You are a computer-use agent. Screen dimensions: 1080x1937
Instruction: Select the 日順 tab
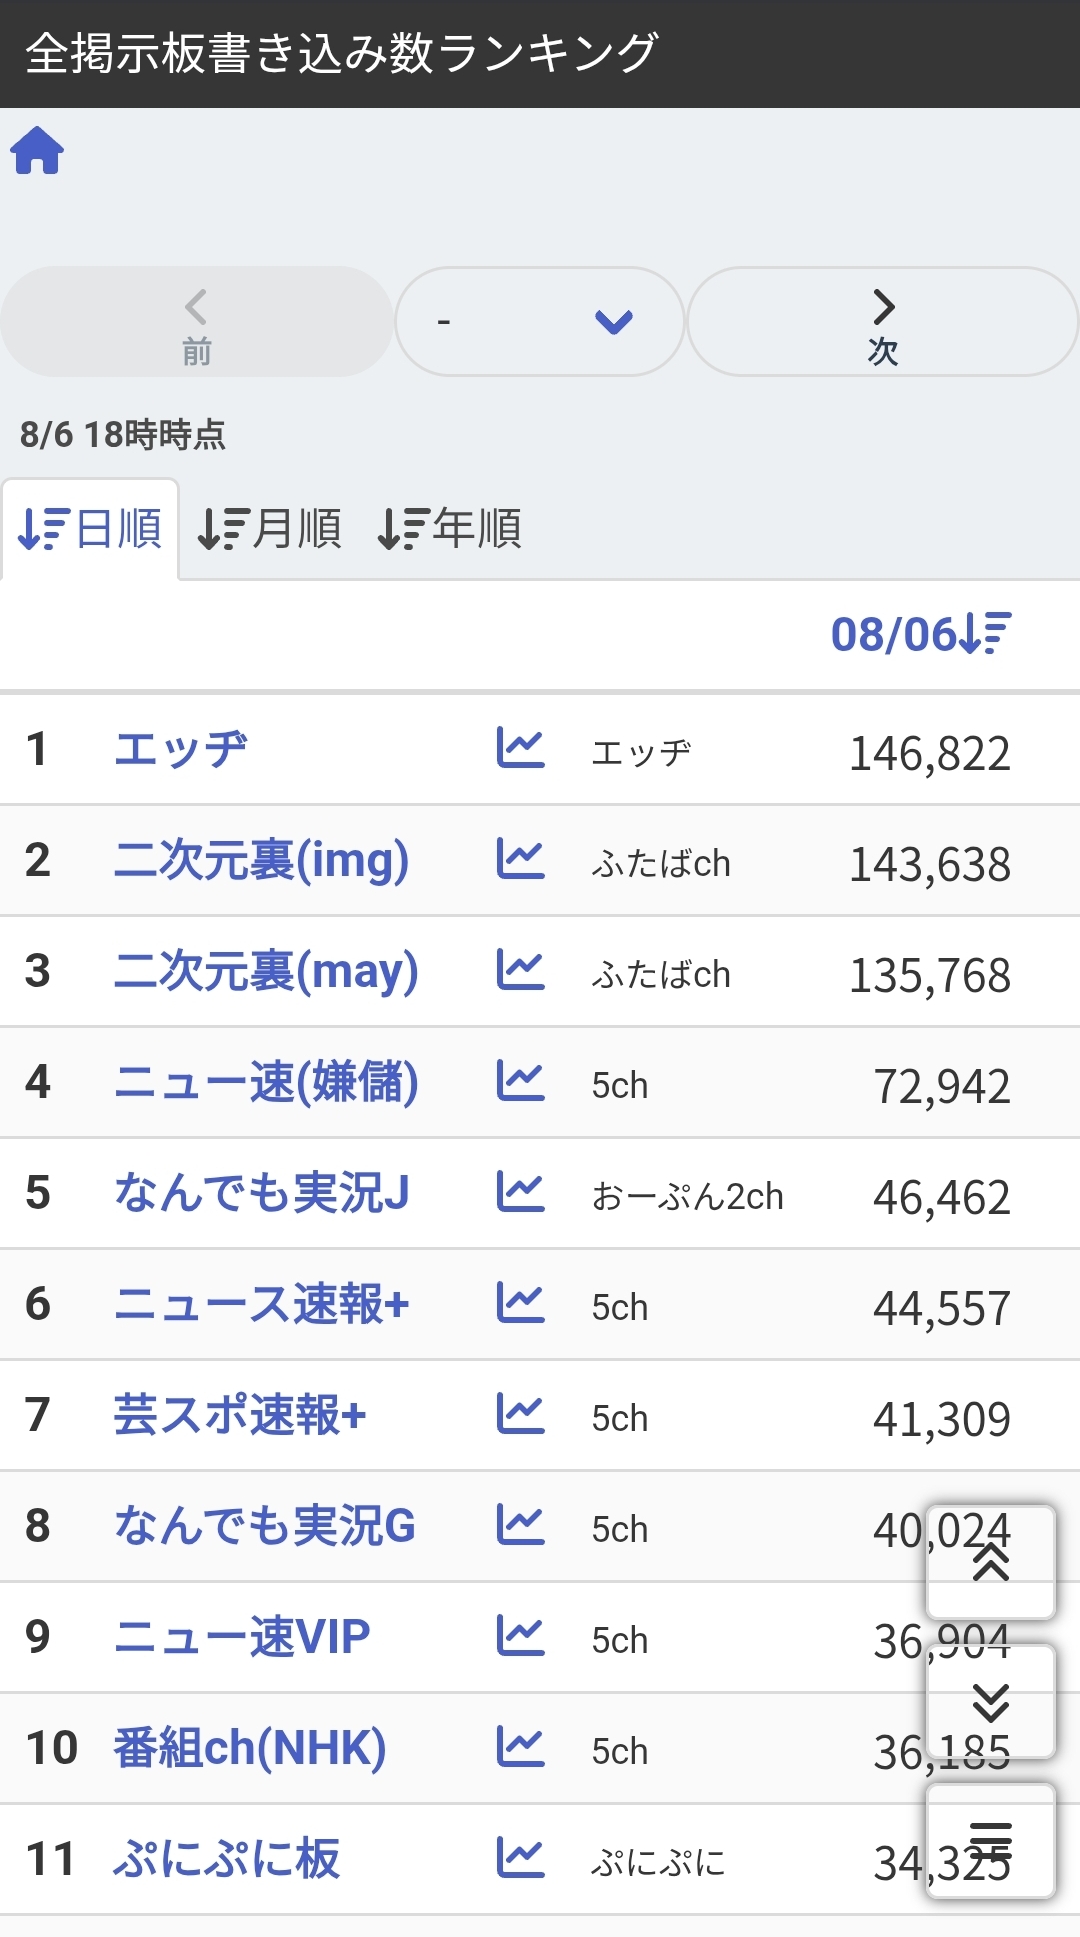(90, 528)
